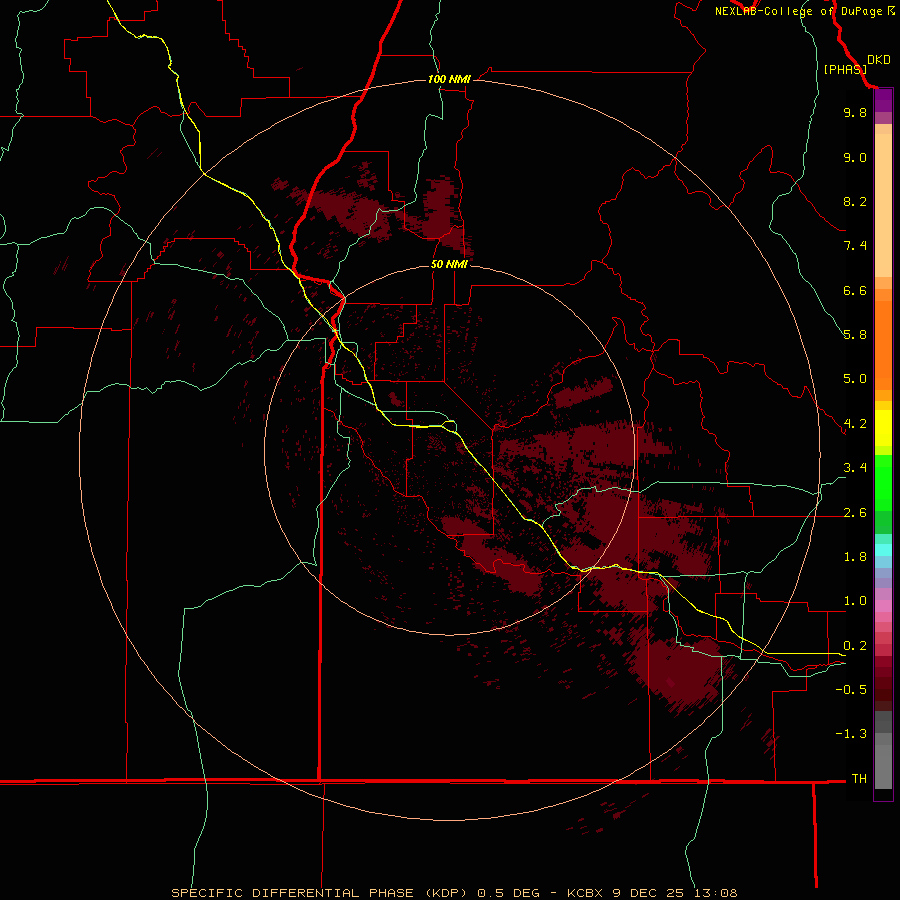Click the [PHAS] legend heading
This screenshot has width=900, height=900.
click(x=845, y=69)
